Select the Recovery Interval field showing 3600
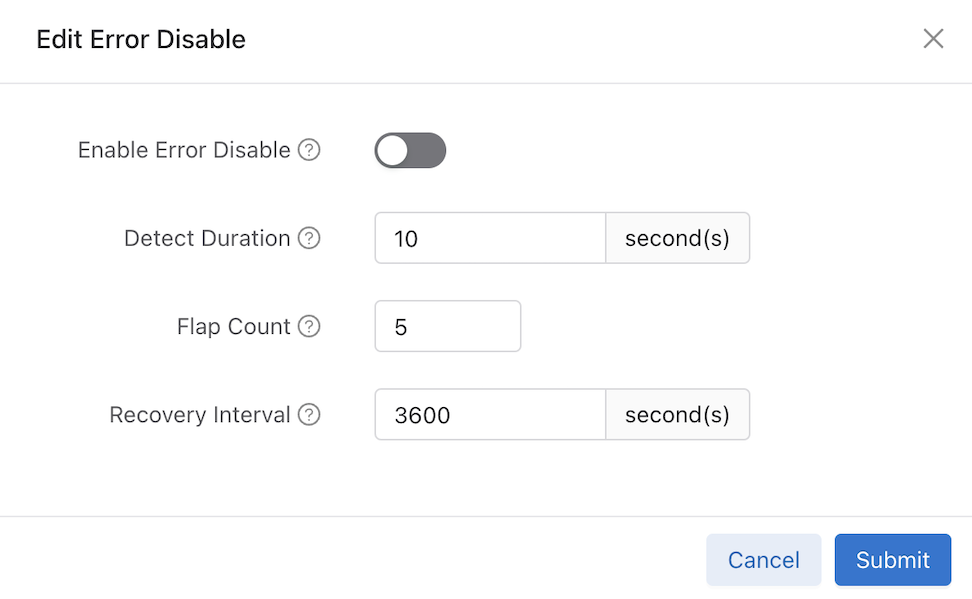Image resolution: width=972 pixels, height=599 pixels. tap(490, 414)
